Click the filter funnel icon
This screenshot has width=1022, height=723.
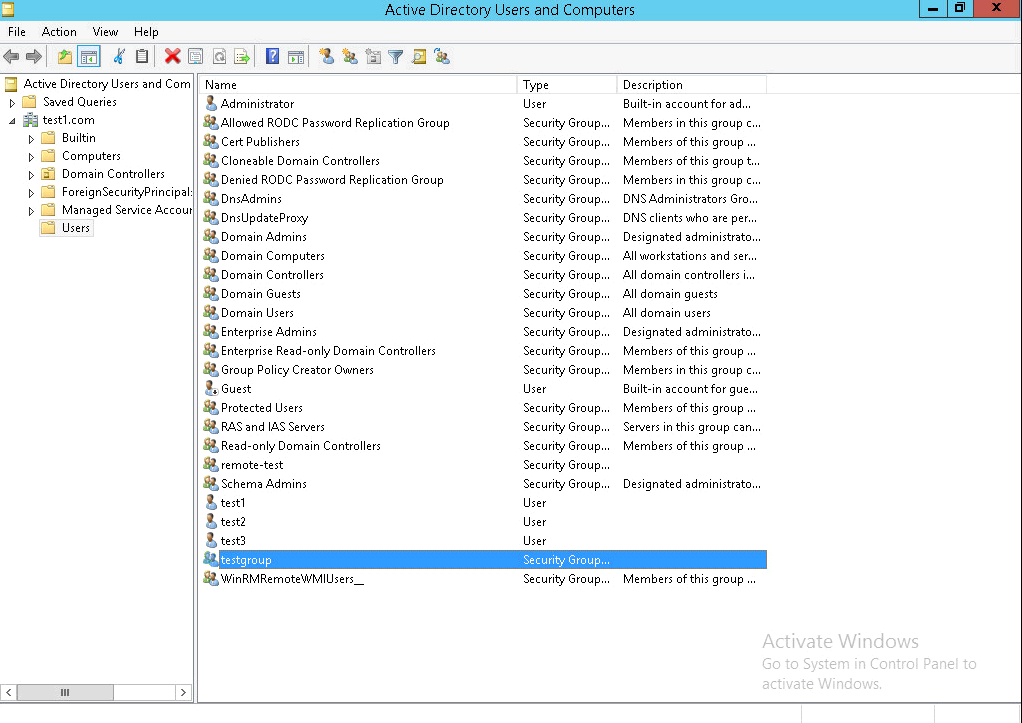coord(396,57)
